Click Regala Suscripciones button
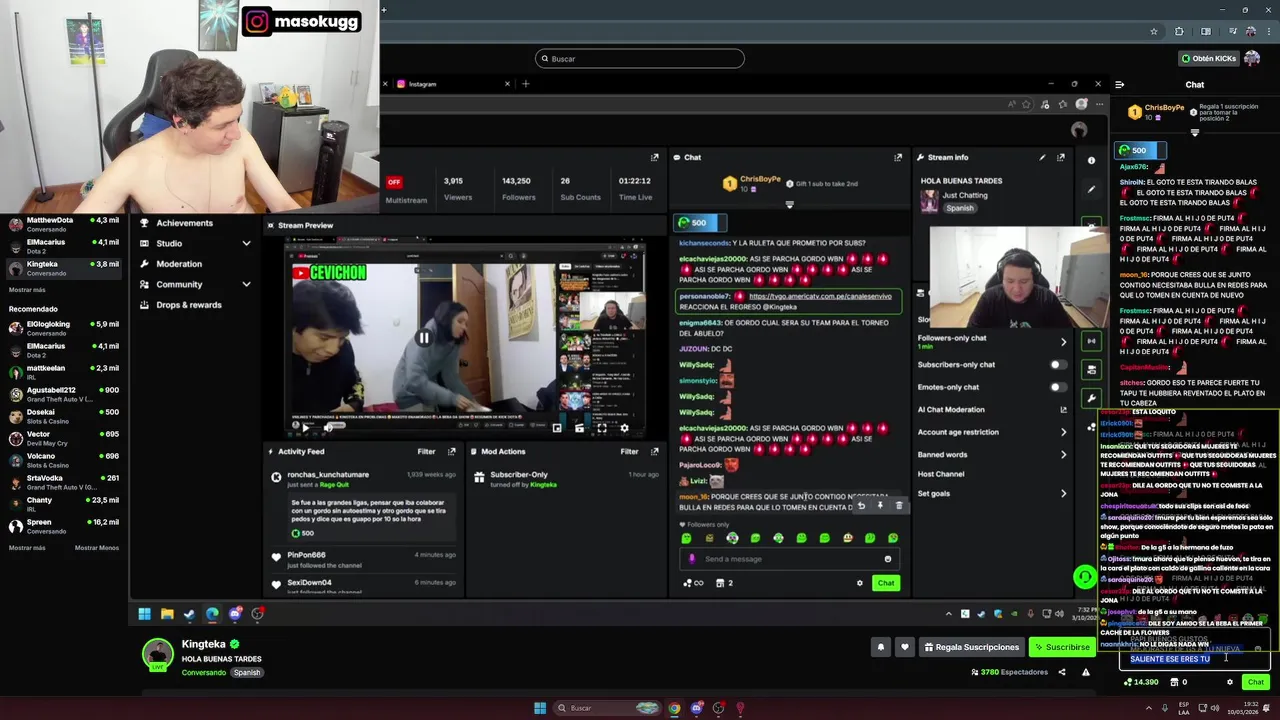1280x720 pixels. [970, 647]
